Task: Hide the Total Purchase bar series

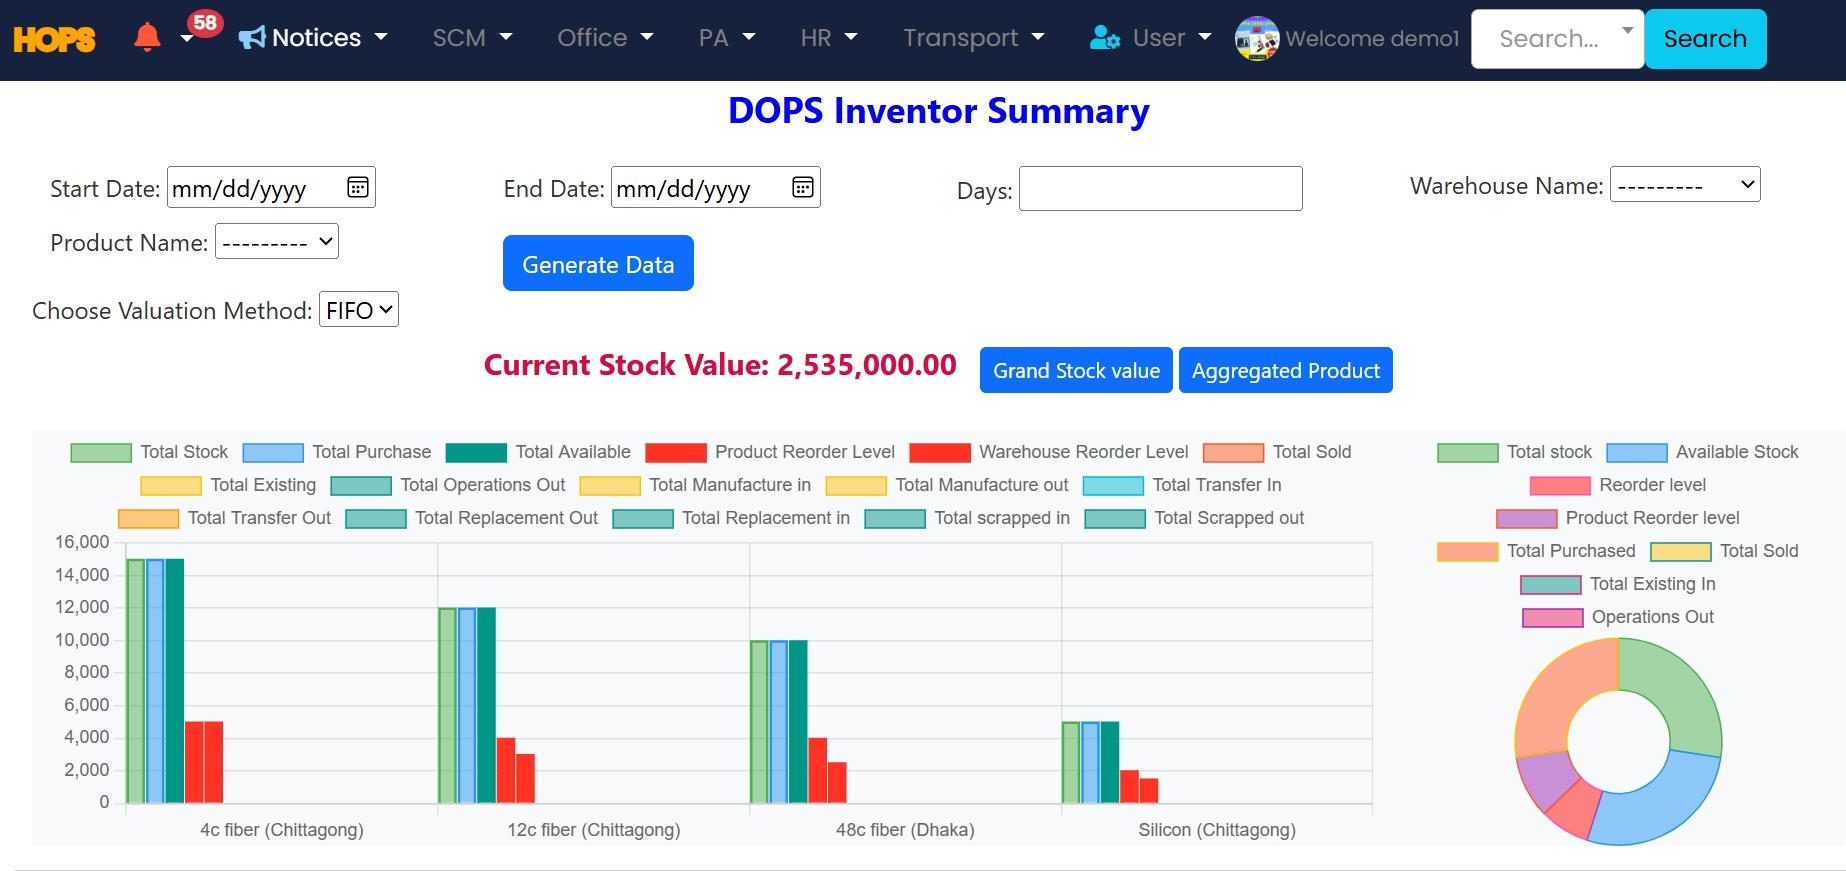Action: point(273,453)
